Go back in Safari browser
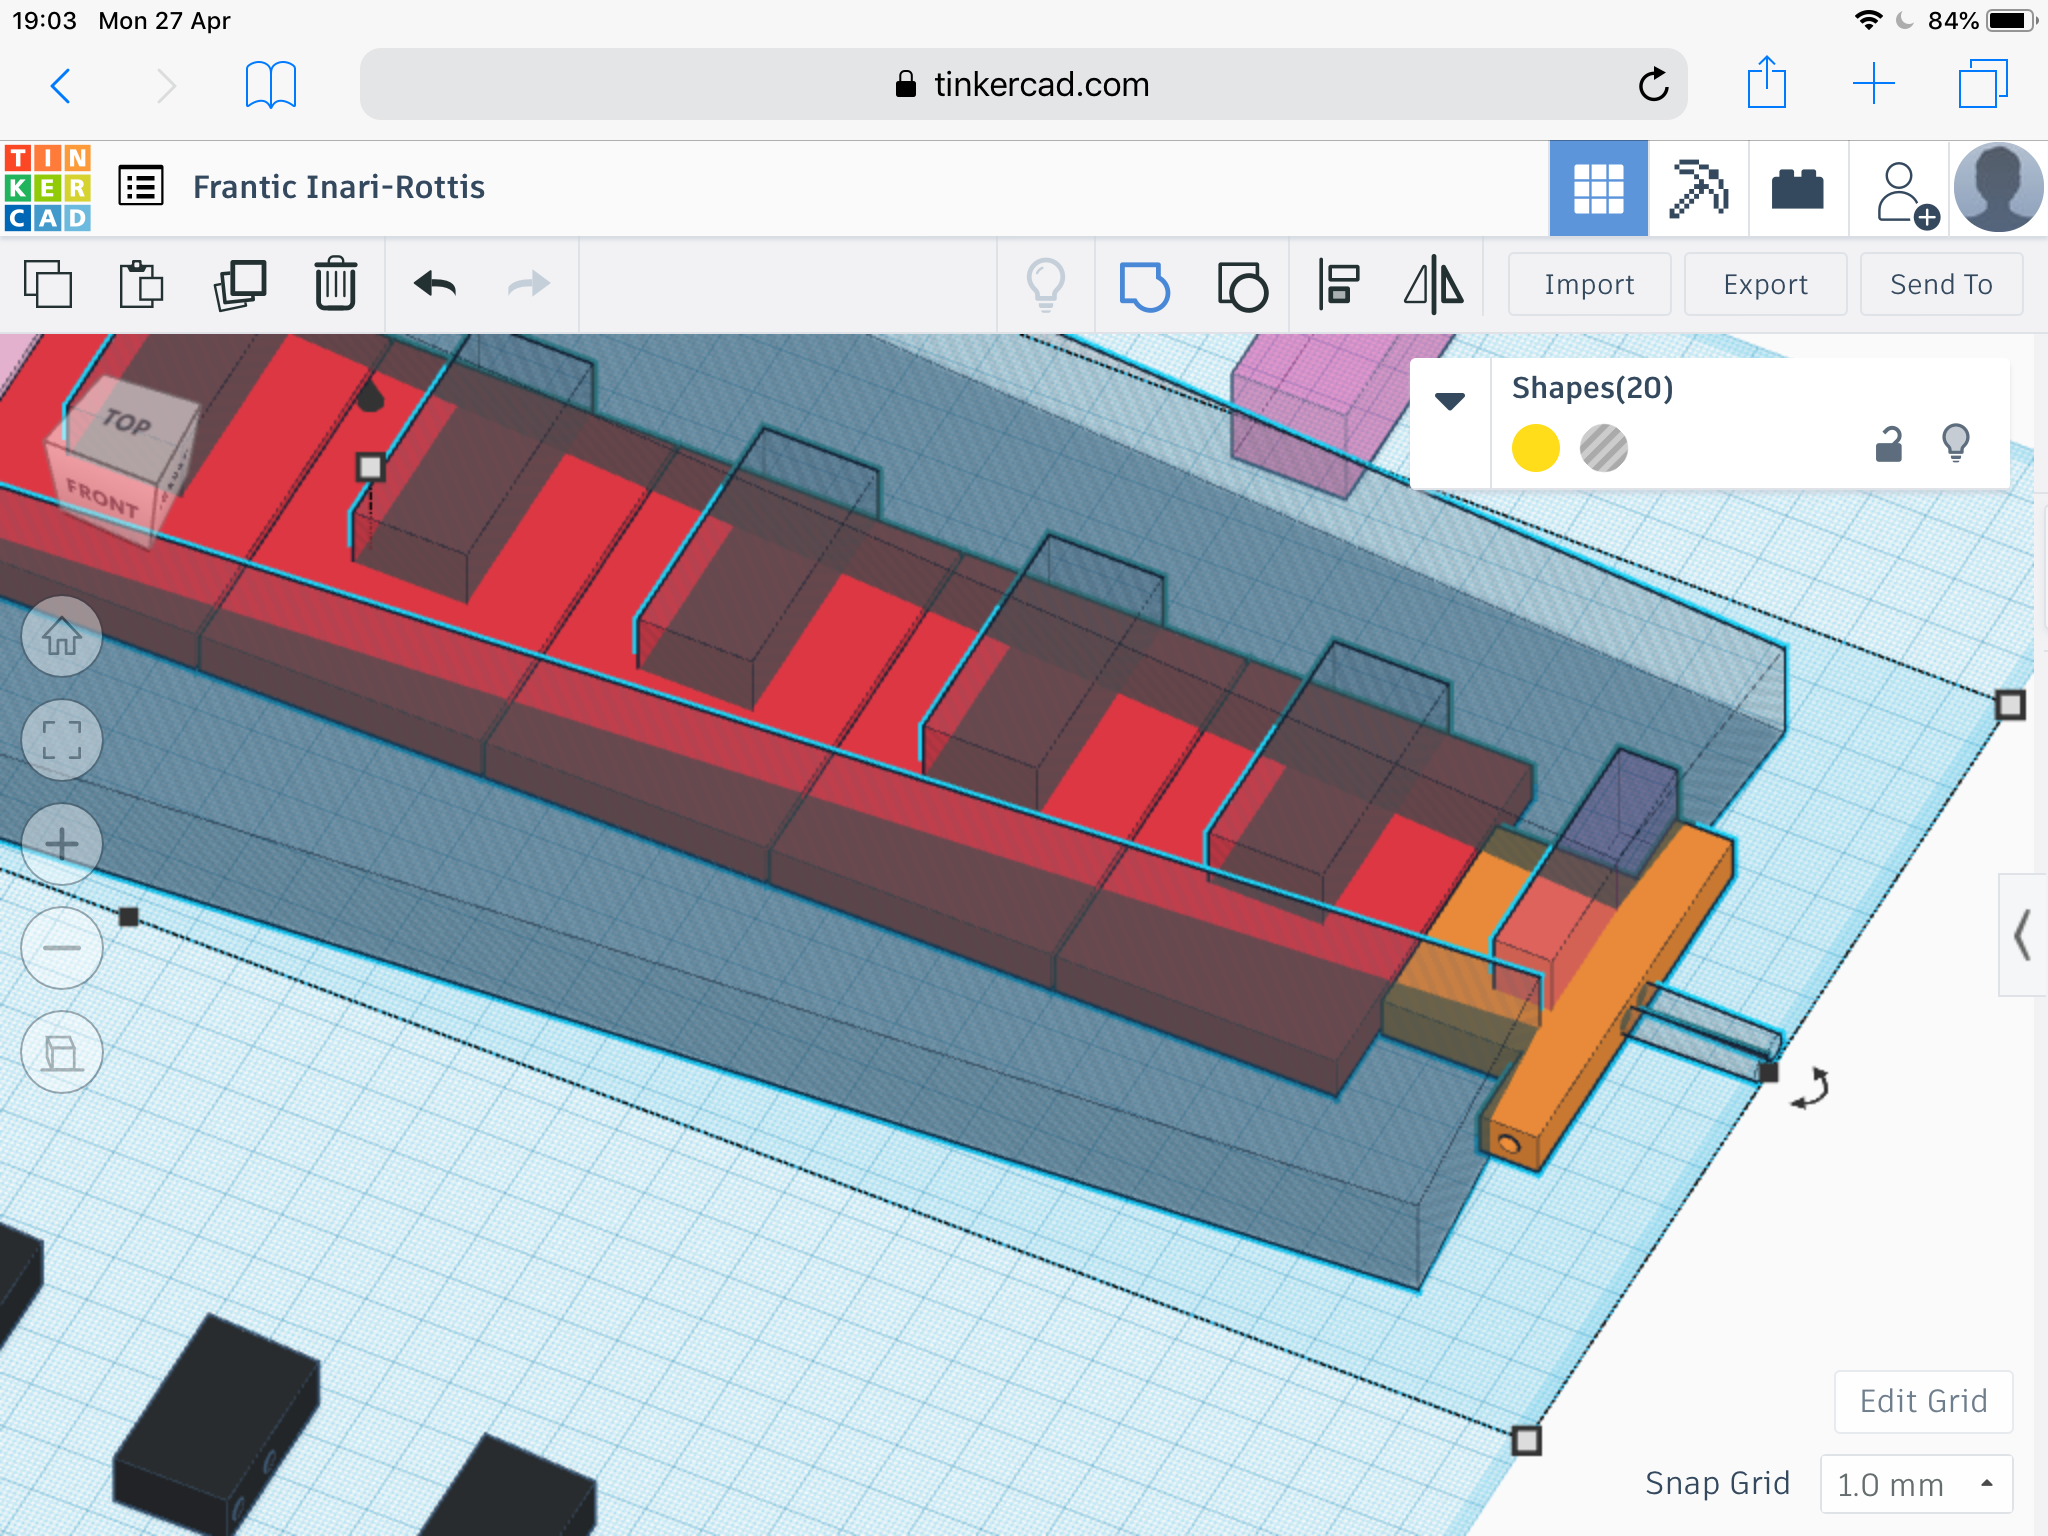Screen dimensions: 2048x1536 click(x=61, y=85)
